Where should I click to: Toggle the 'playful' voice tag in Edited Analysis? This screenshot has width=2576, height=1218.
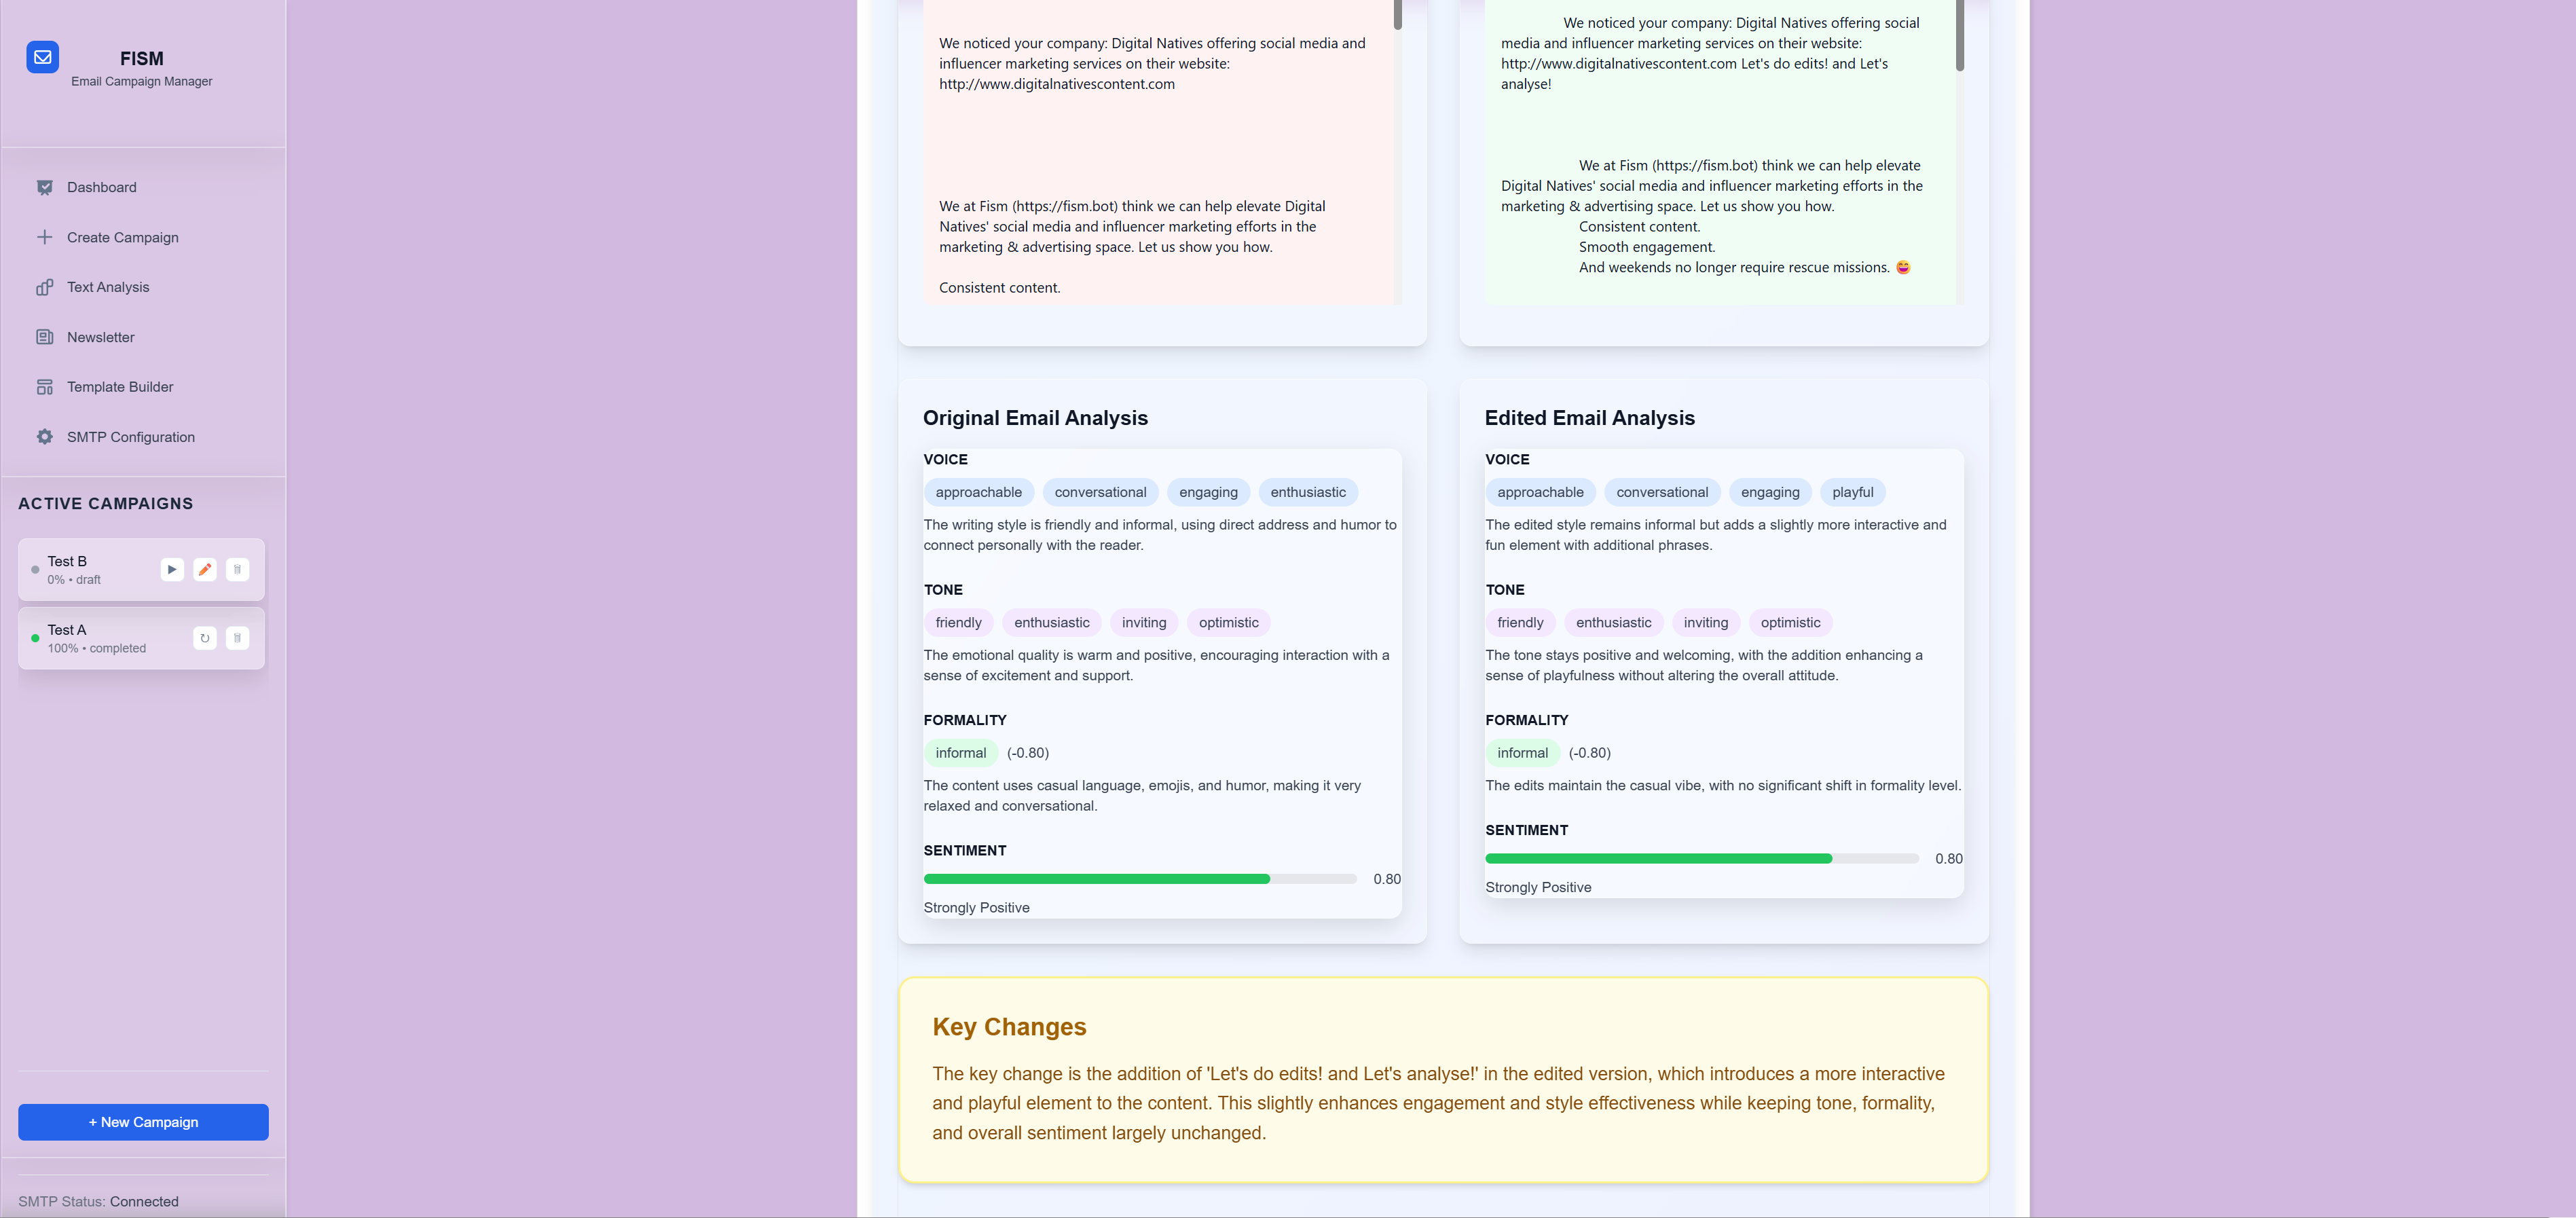click(1852, 492)
